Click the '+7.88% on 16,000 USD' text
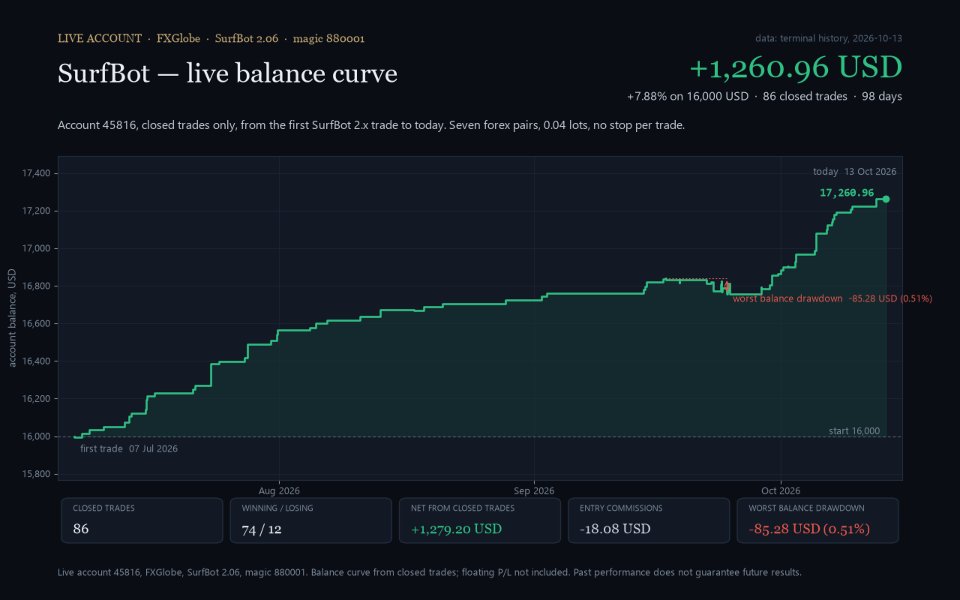 coord(688,96)
